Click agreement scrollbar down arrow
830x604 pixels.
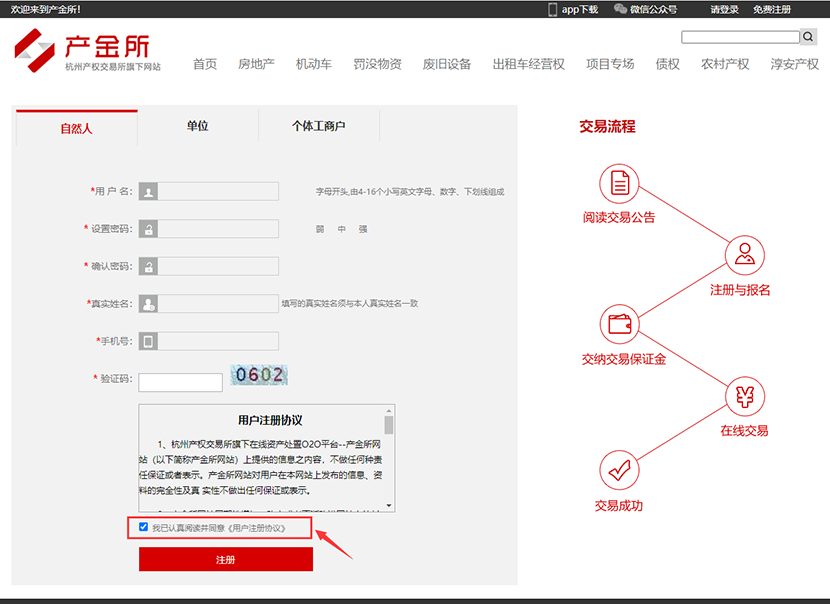coord(388,506)
